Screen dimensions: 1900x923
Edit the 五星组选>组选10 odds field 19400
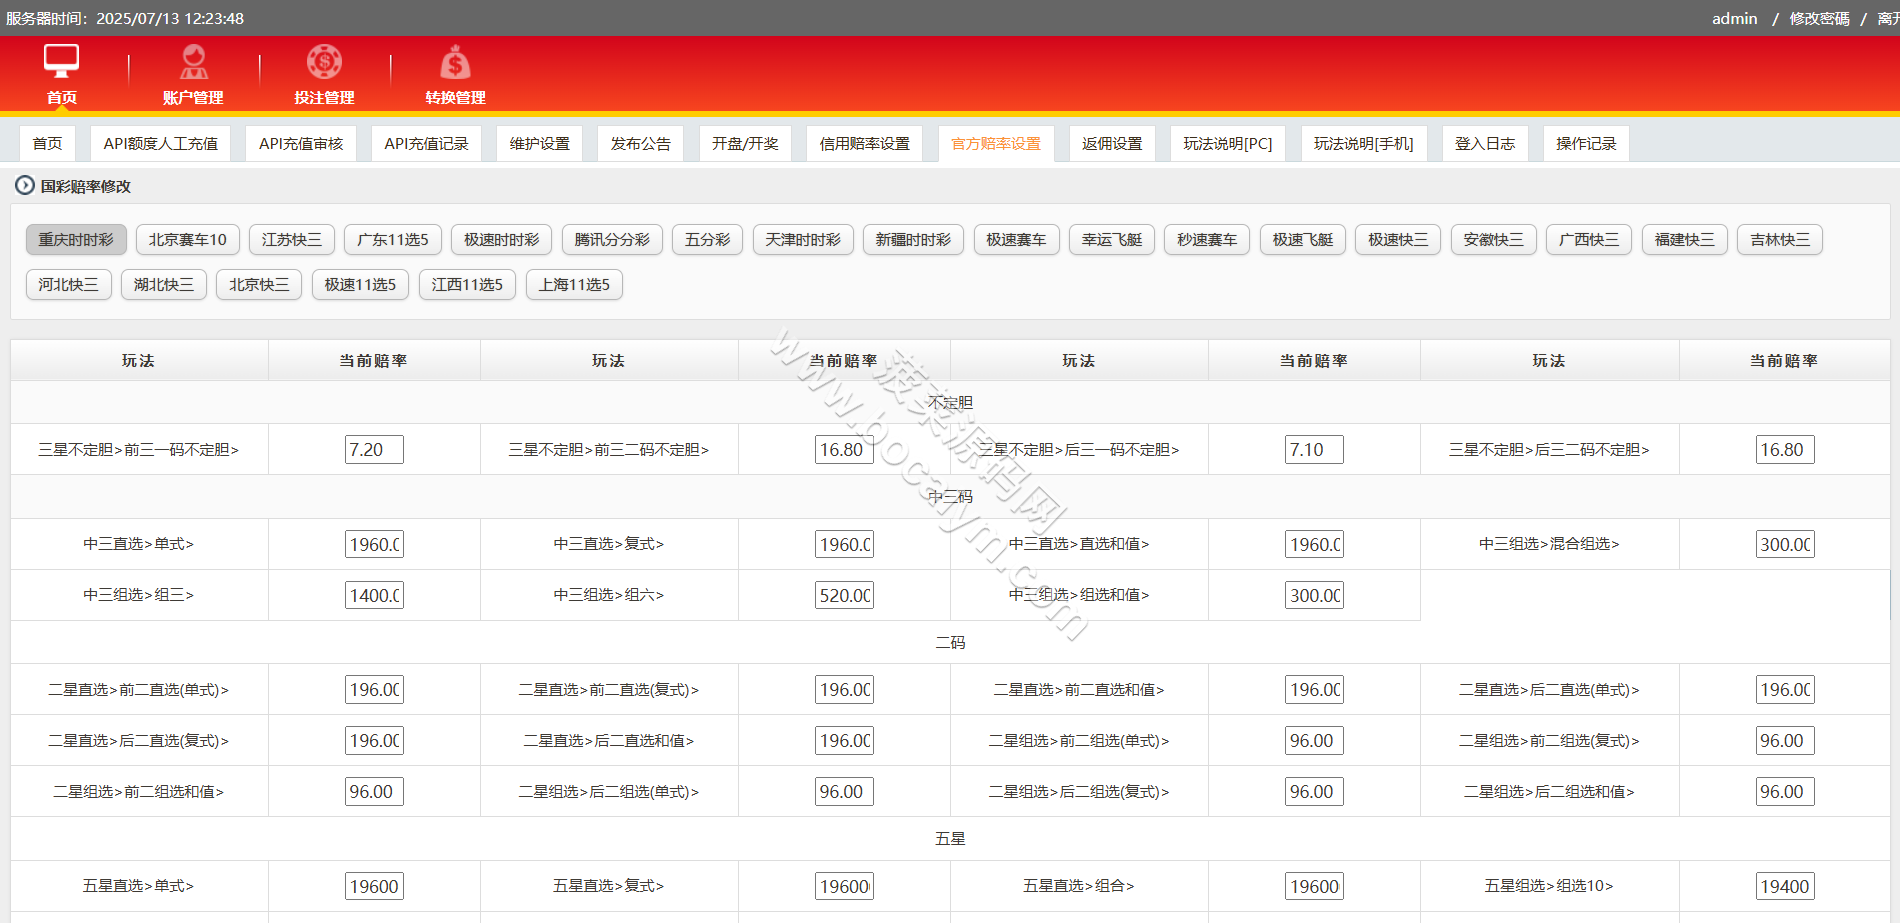point(1785,886)
